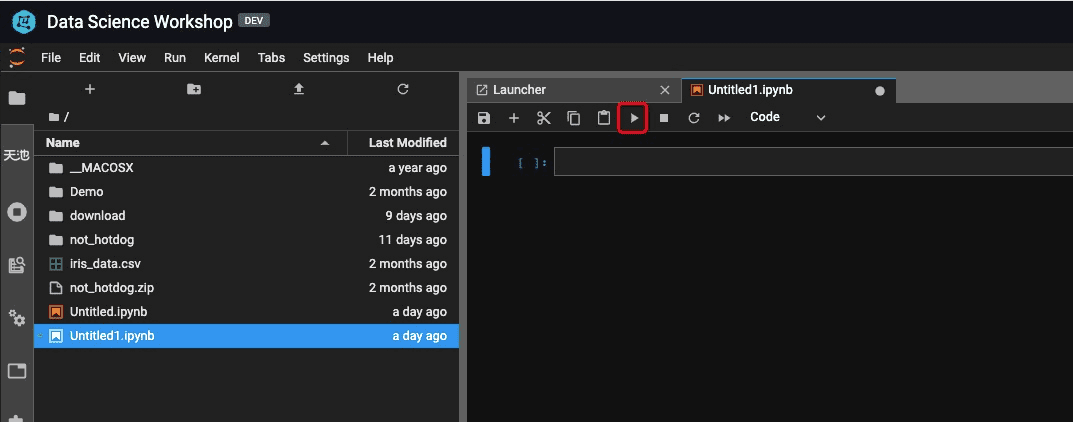Click "a year ago" for __MACOSX
This screenshot has height=422, width=1073.
click(417, 168)
